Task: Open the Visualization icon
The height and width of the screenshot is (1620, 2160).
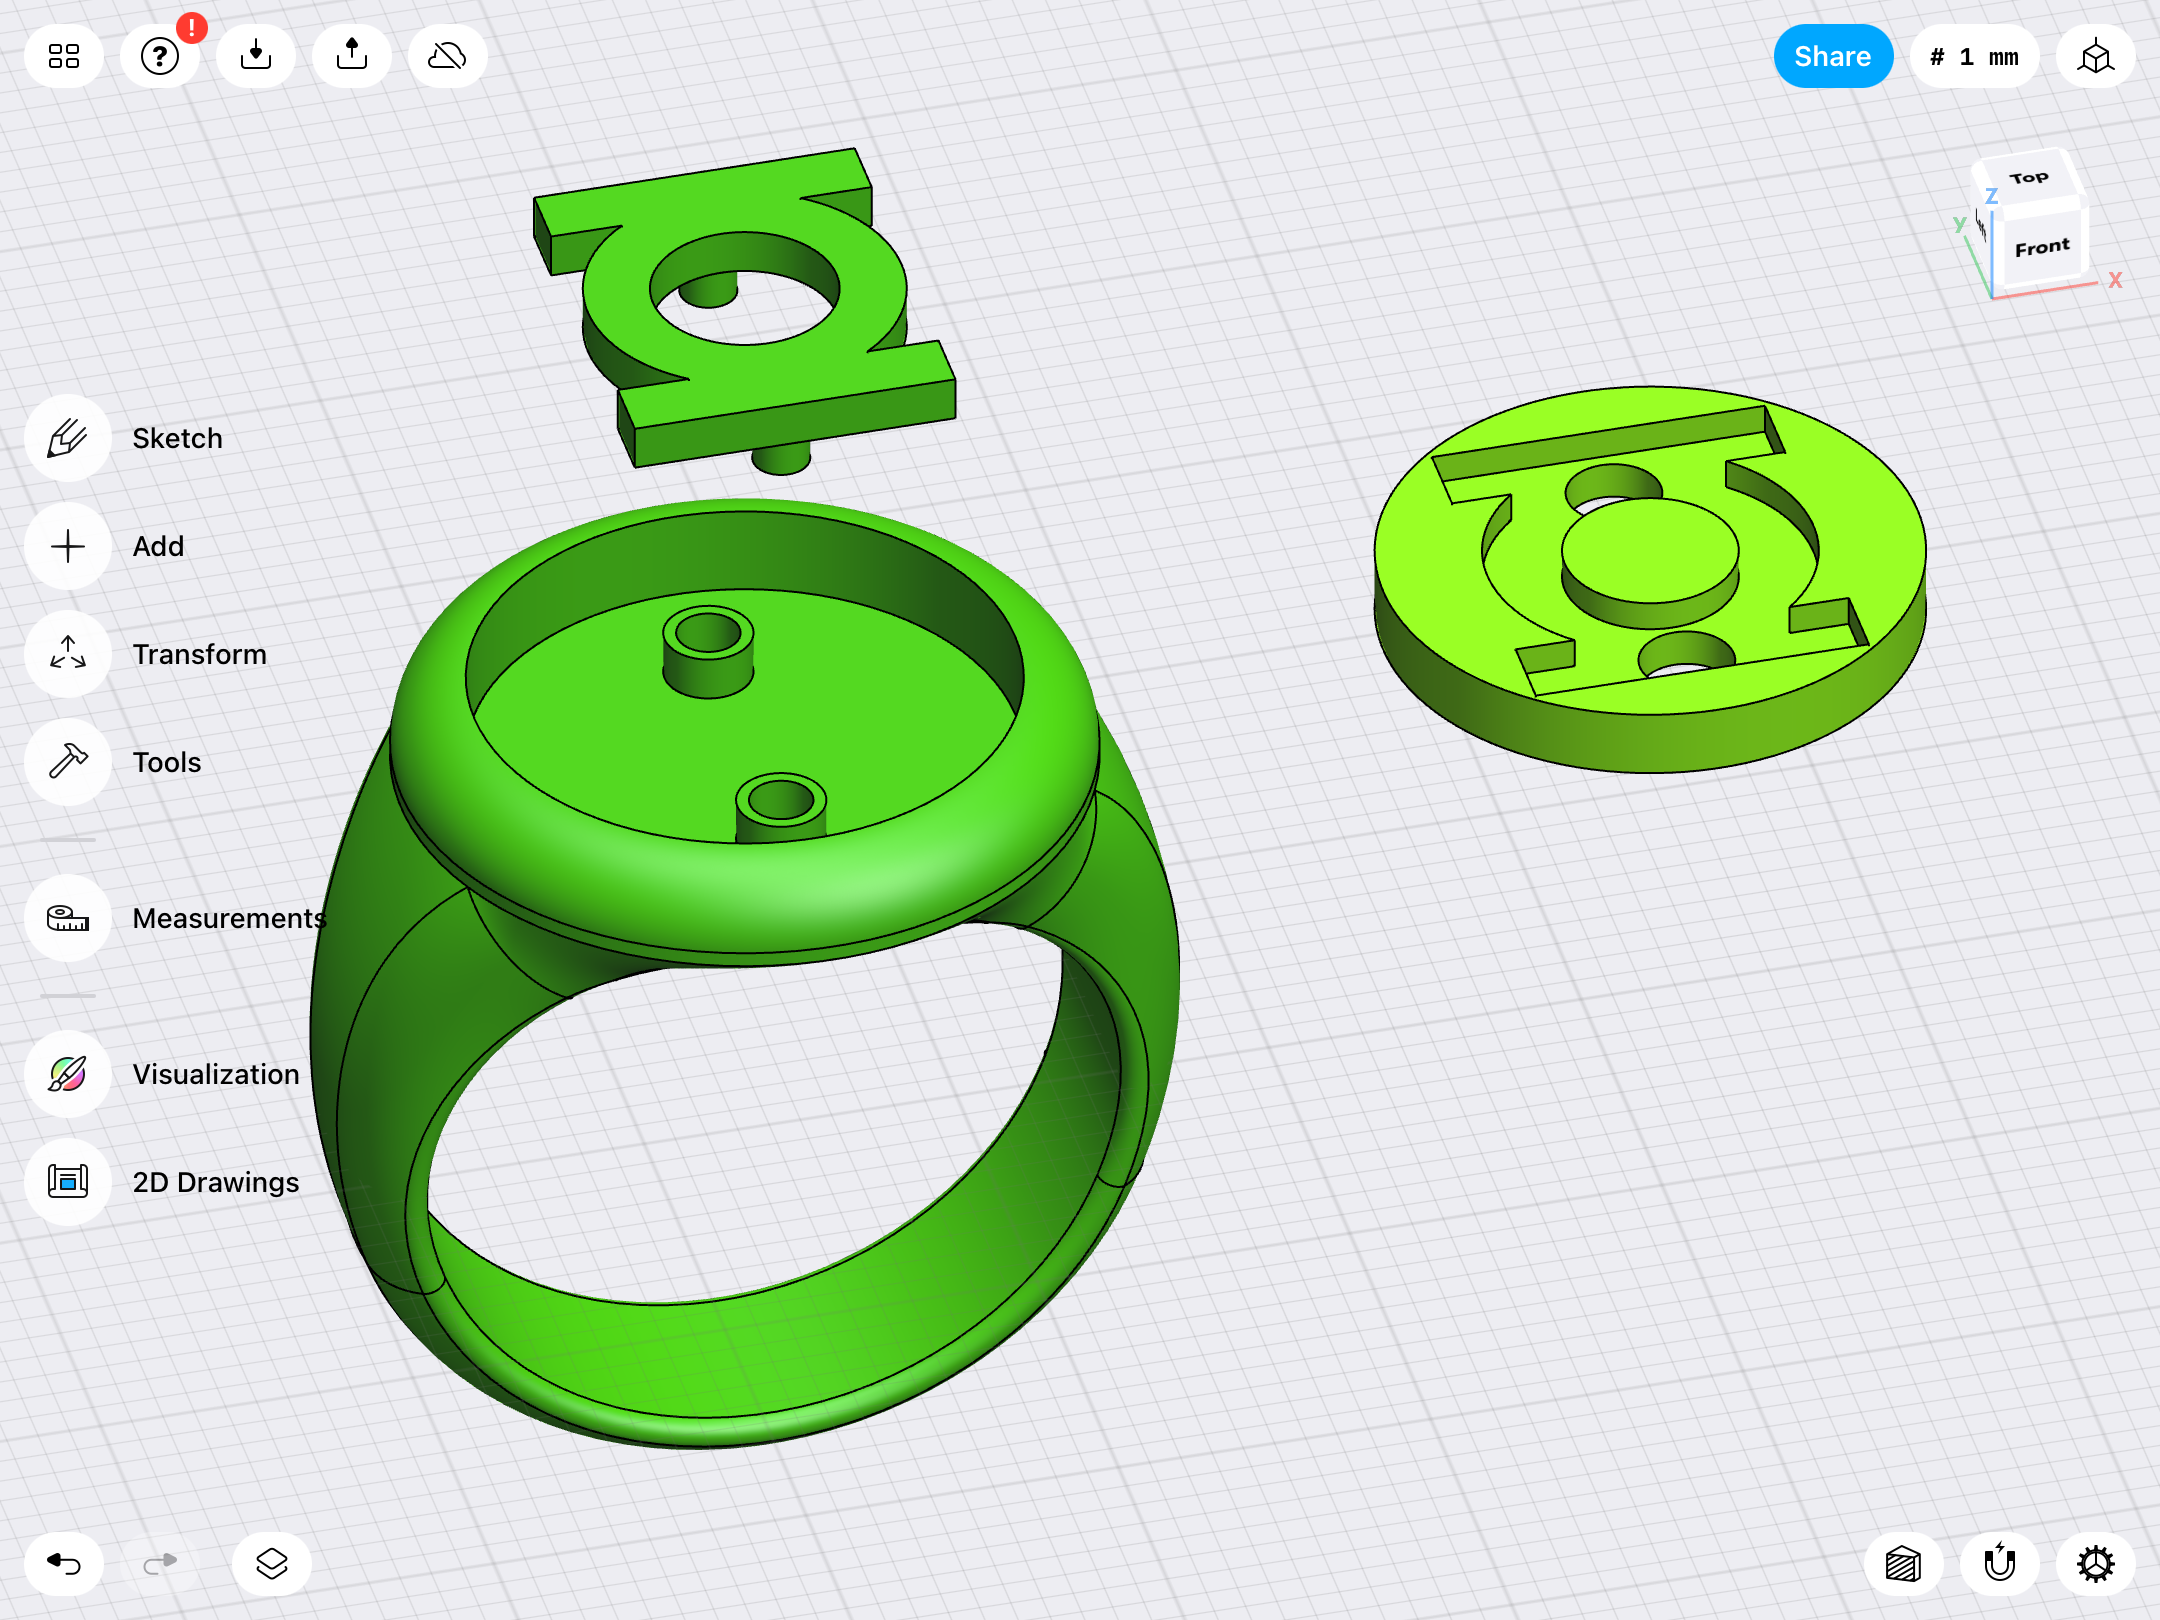Action: [68, 1074]
